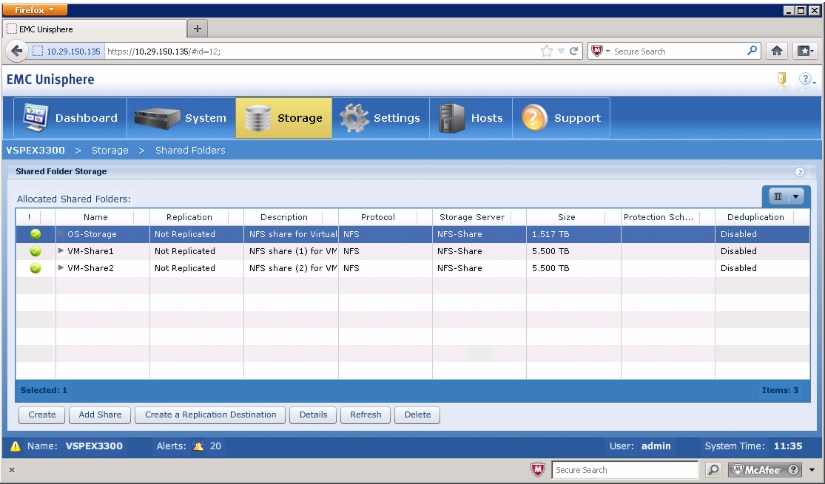
Task: Click the site identity 10.29.150.135 button
Action: click(66, 51)
